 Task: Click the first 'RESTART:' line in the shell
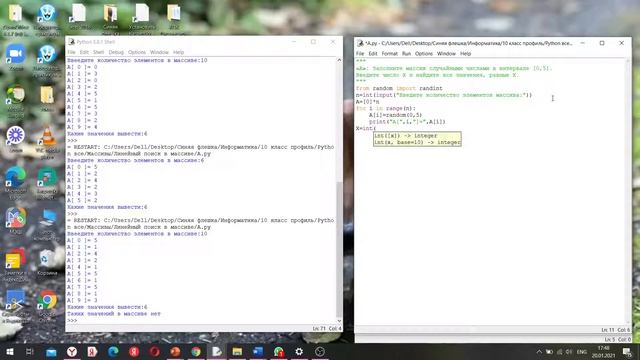200,147
